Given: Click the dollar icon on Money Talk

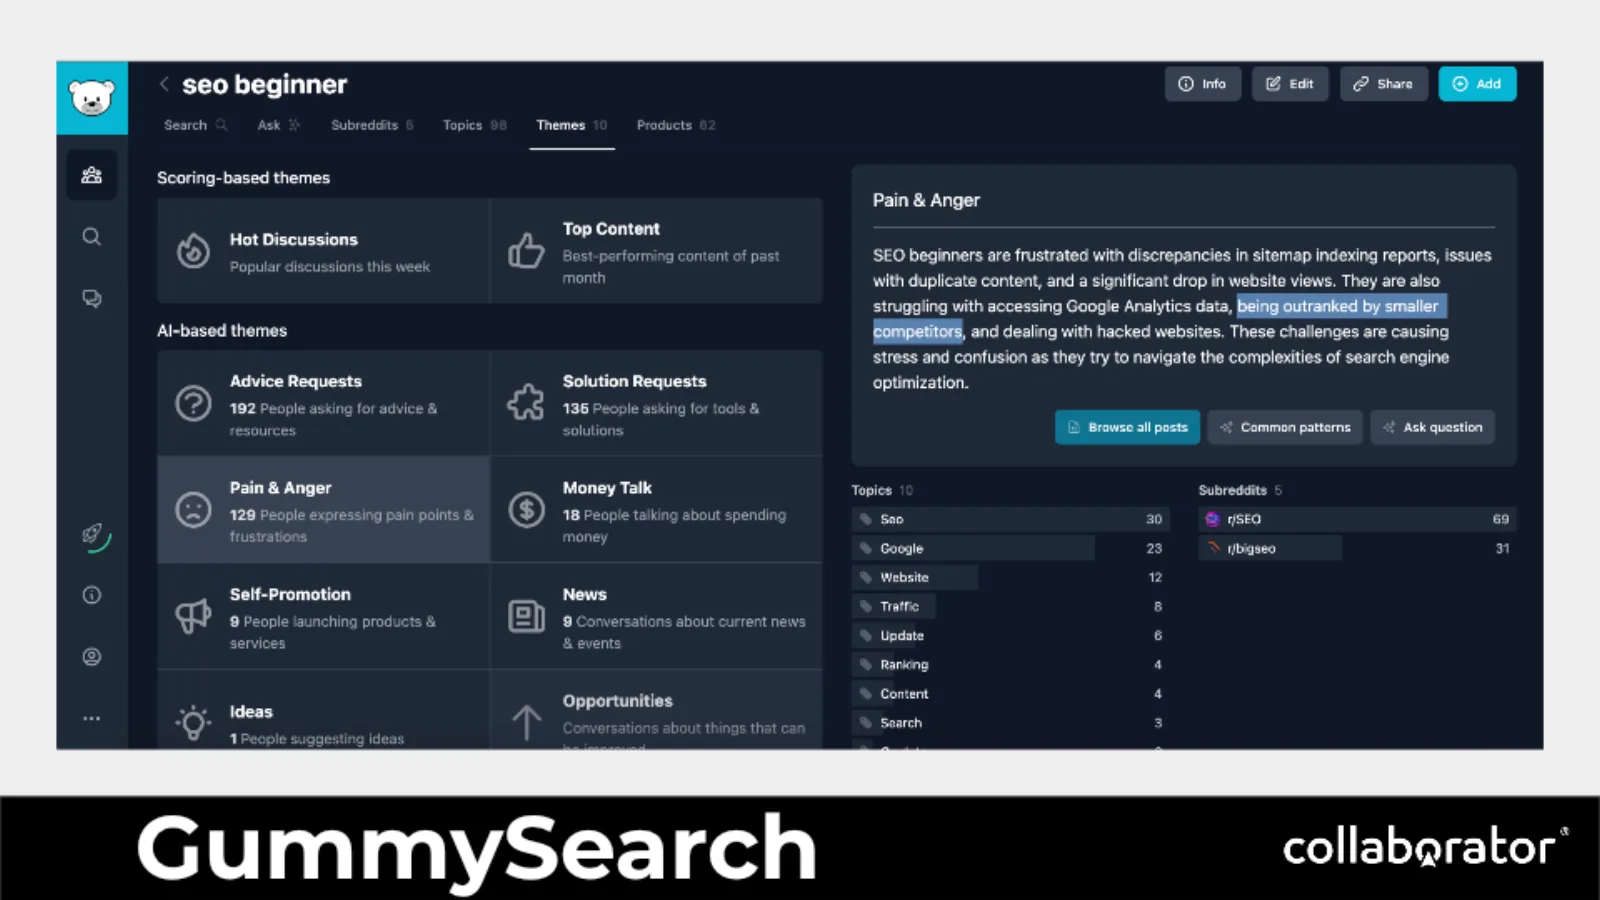Looking at the screenshot, I should (x=526, y=510).
